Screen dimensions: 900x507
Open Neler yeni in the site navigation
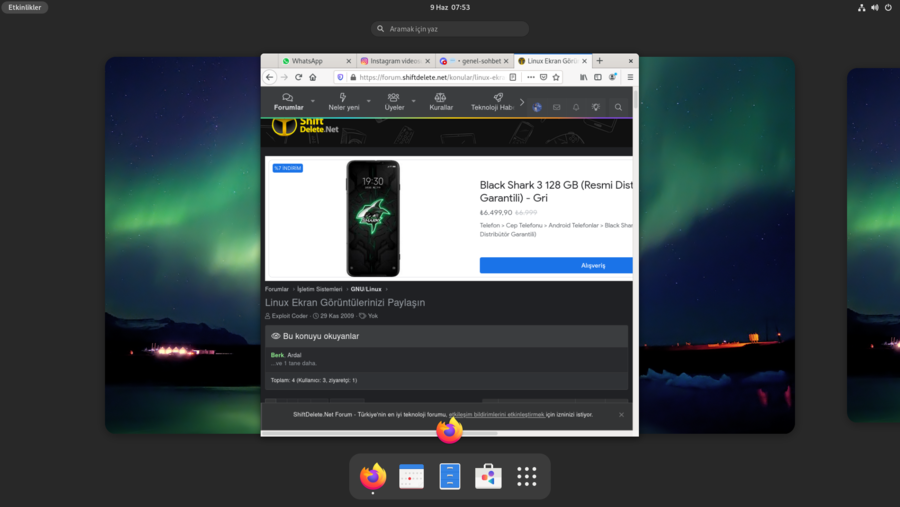pyautogui.click(x=343, y=102)
